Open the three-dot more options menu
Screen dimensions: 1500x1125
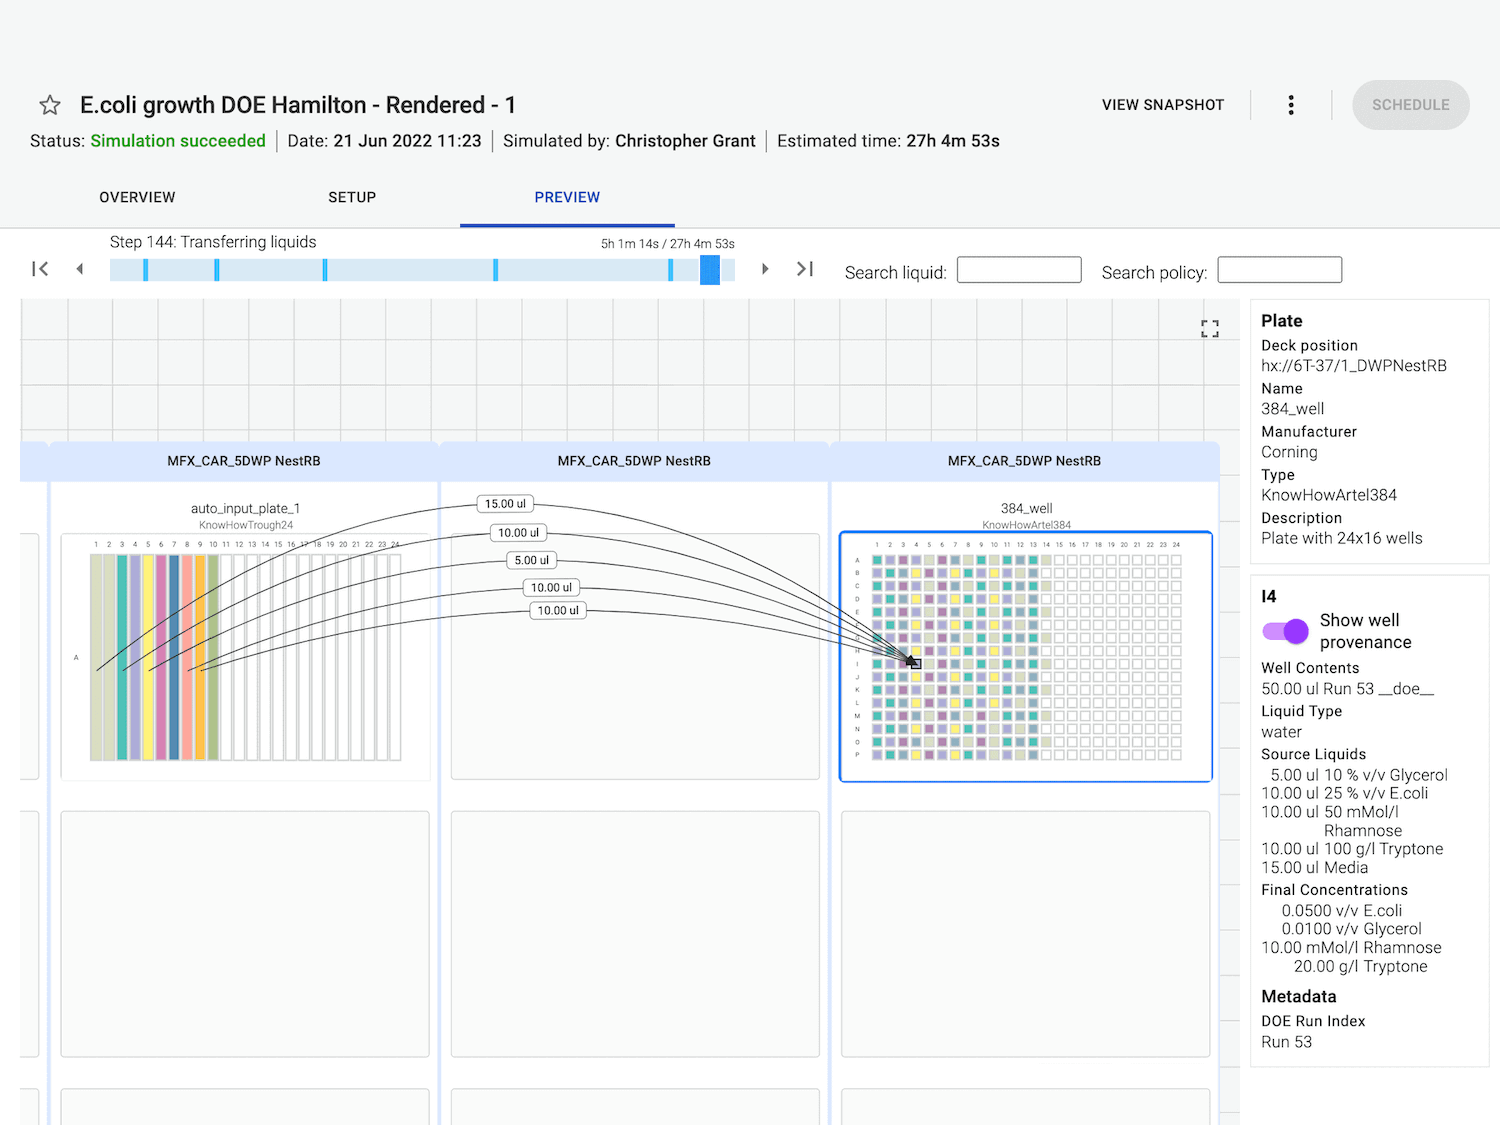click(x=1291, y=105)
